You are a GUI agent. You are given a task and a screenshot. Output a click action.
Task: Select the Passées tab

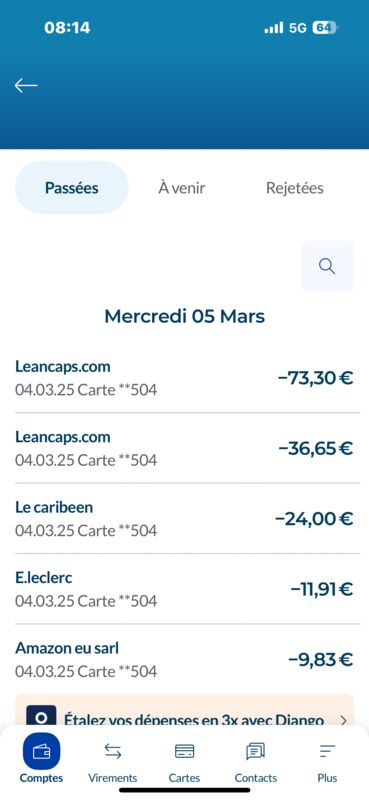[x=71, y=188]
